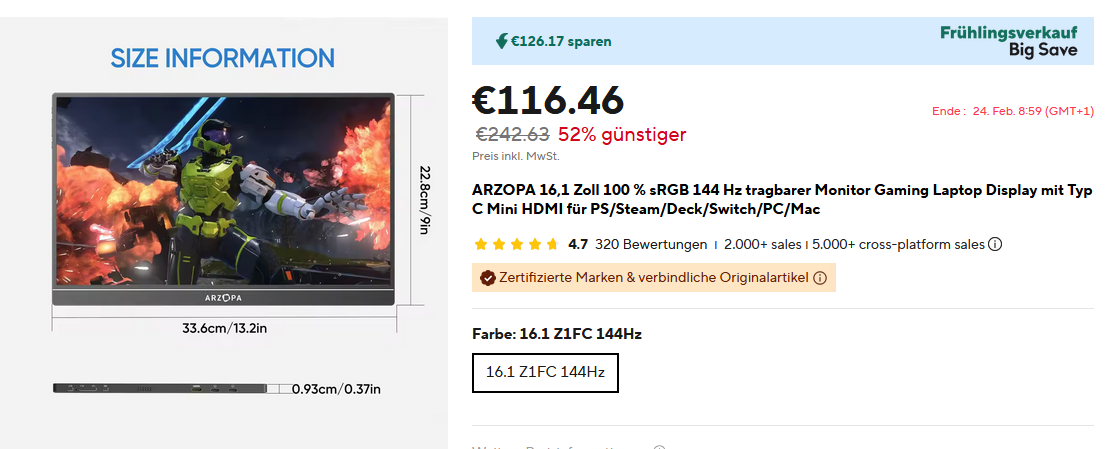Viewport: 1105px width, 449px height.
Task: Click the ARZOPA logo on the monitor image
Action: click(x=224, y=298)
